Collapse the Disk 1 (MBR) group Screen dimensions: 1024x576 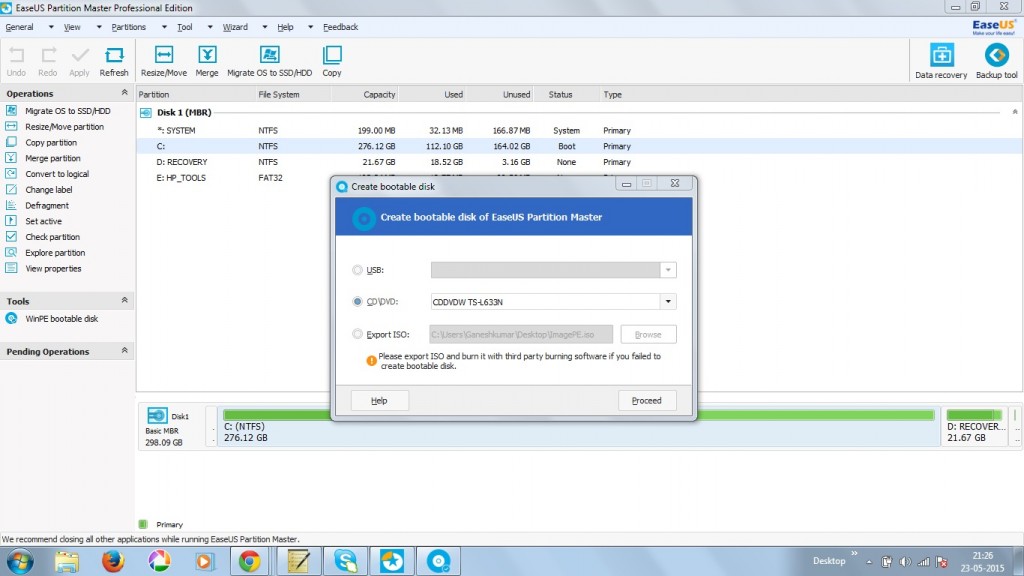(1015, 112)
